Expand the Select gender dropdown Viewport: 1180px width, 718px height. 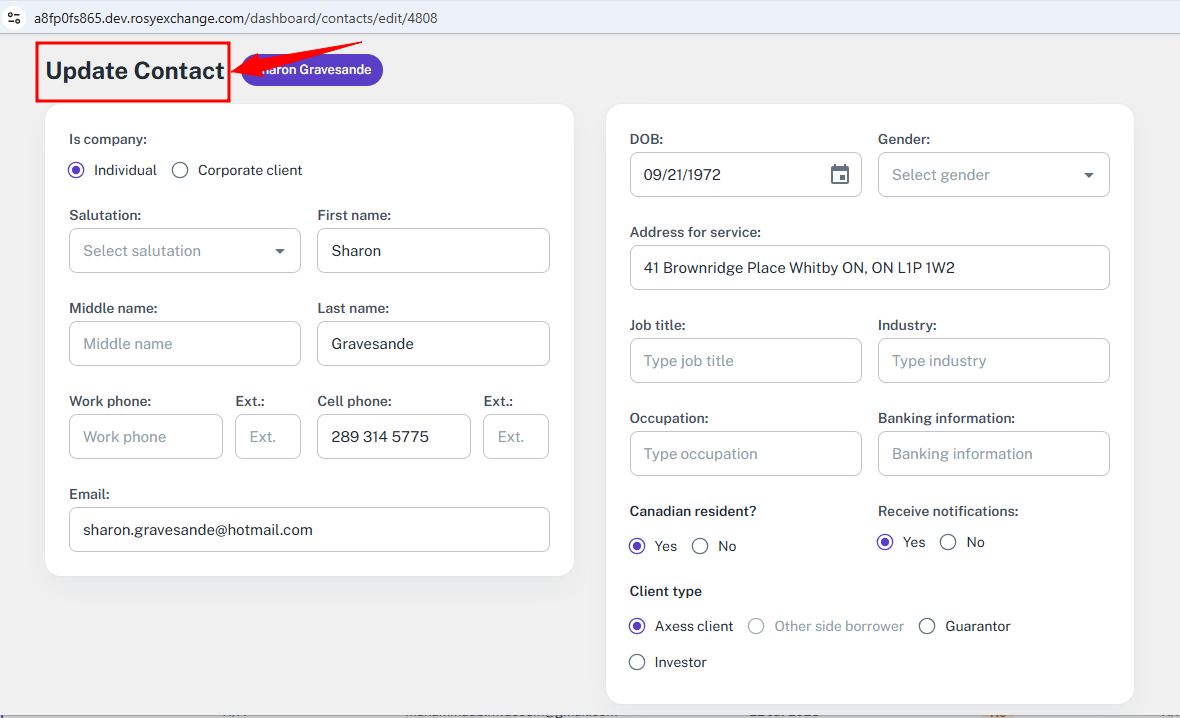993,175
